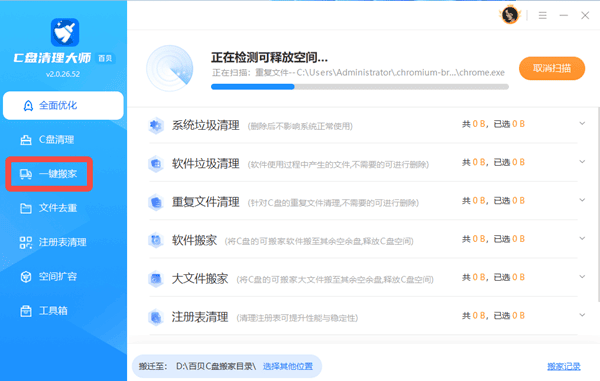
Task: Click the 软件垃圾清理 title text
Action: pyautogui.click(x=205, y=164)
